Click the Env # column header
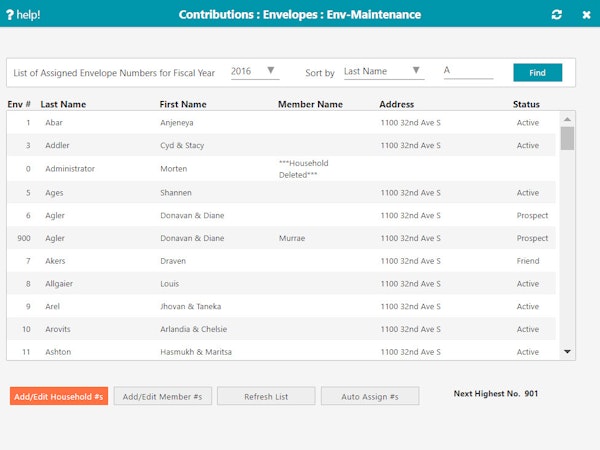 point(19,104)
